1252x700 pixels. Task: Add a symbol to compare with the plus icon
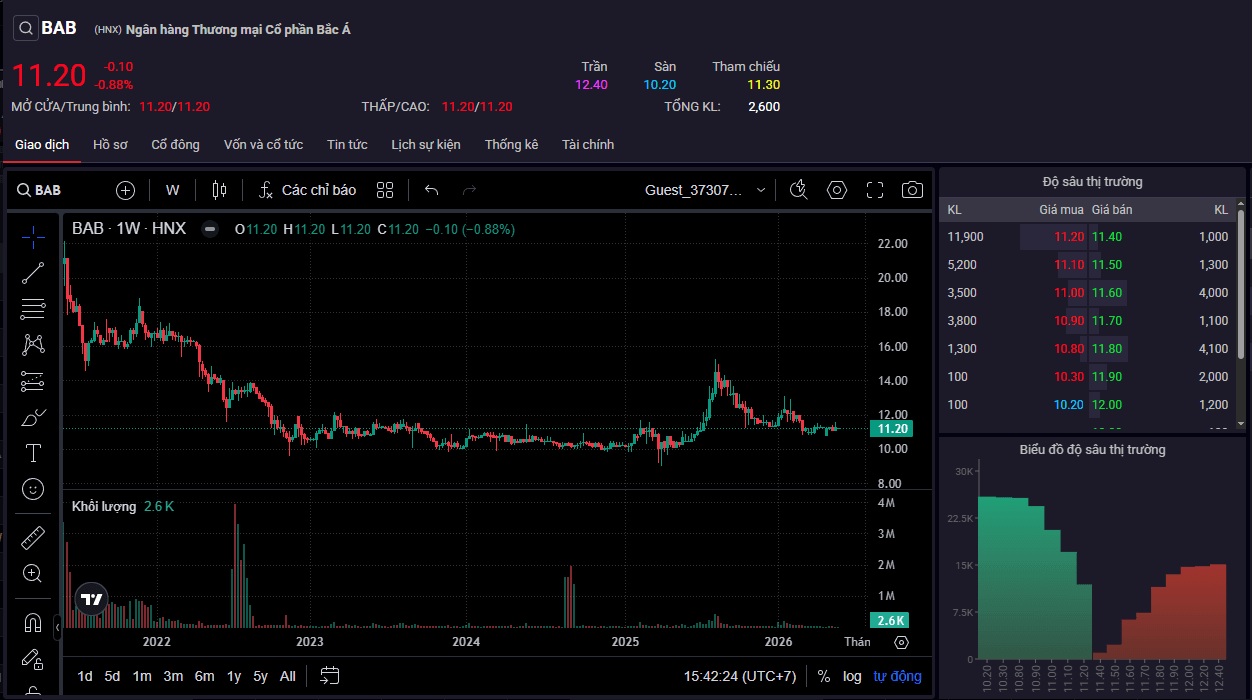point(125,190)
